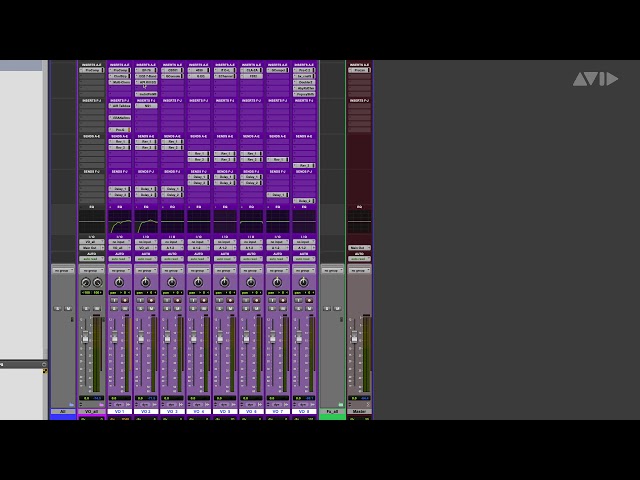Adjust the VO 5 pan knob

click(224, 282)
